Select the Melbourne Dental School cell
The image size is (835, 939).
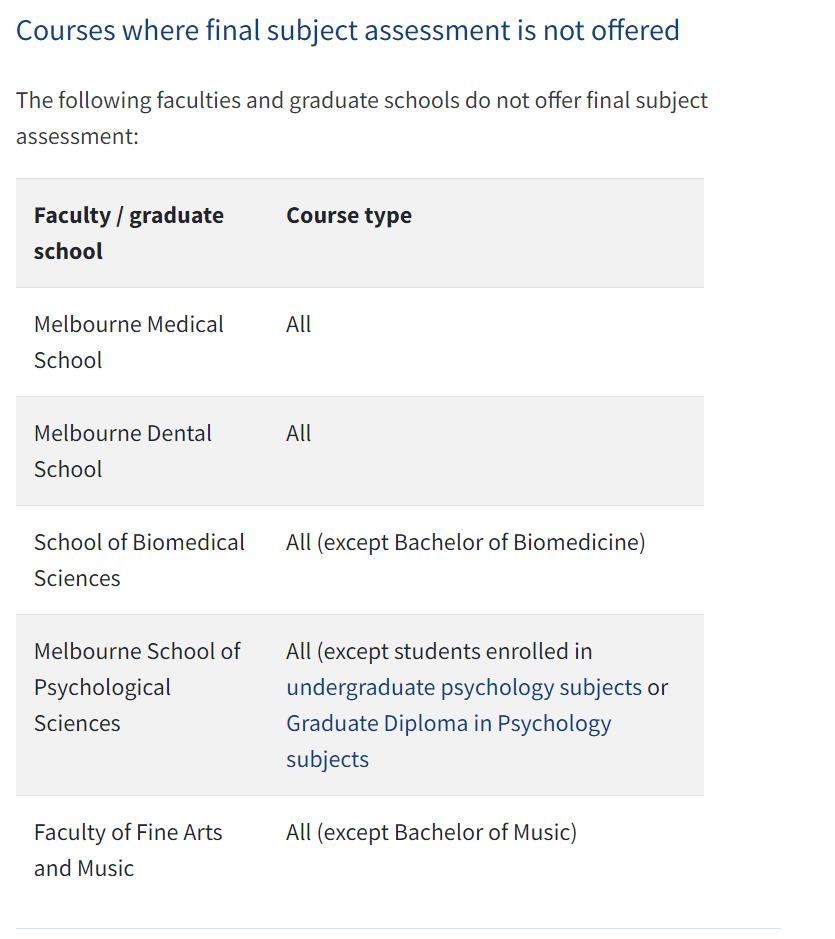click(122, 451)
